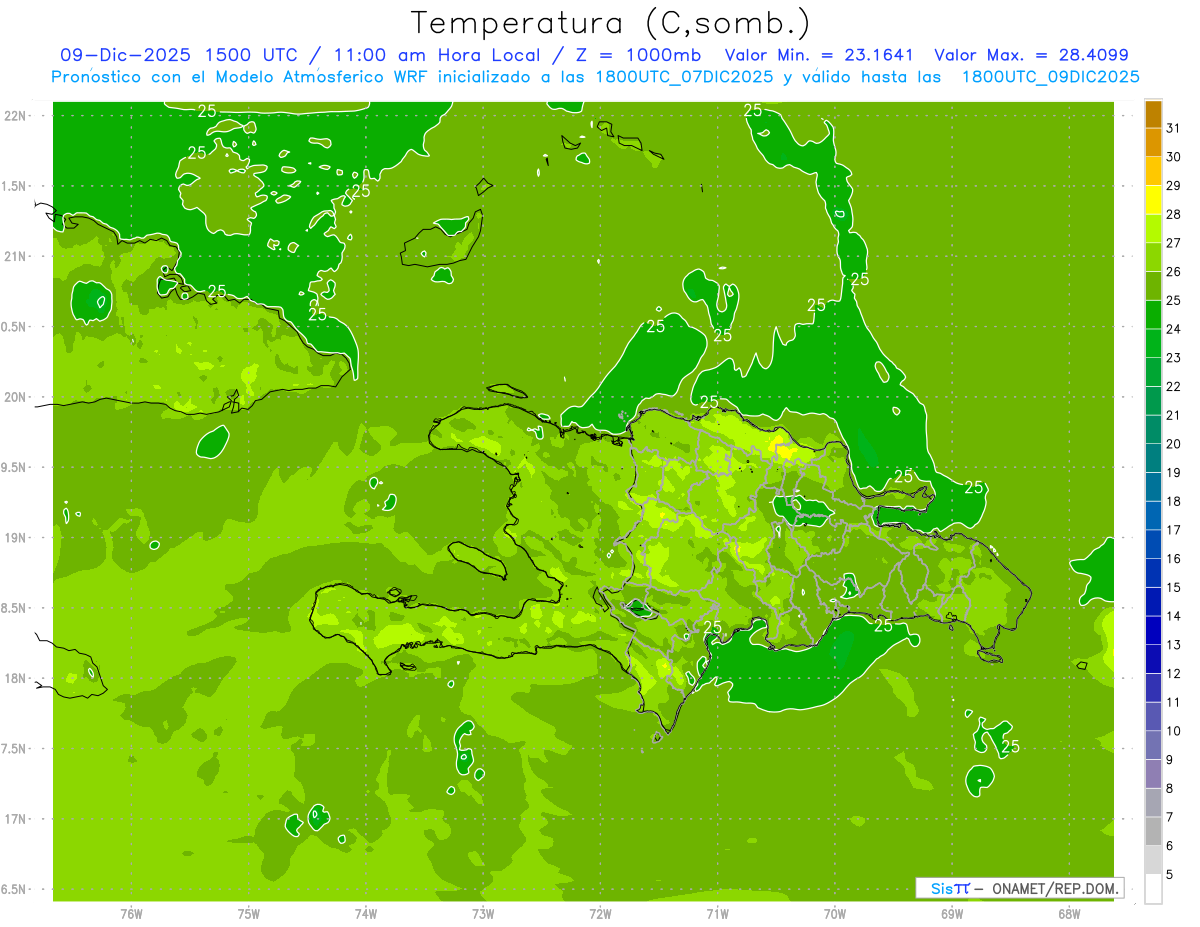Click the Valor Min. = 23.1641 text

[818, 55]
